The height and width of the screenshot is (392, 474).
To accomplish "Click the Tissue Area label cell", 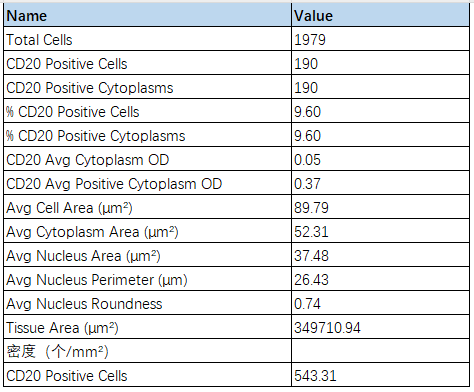I will (148, 327).
